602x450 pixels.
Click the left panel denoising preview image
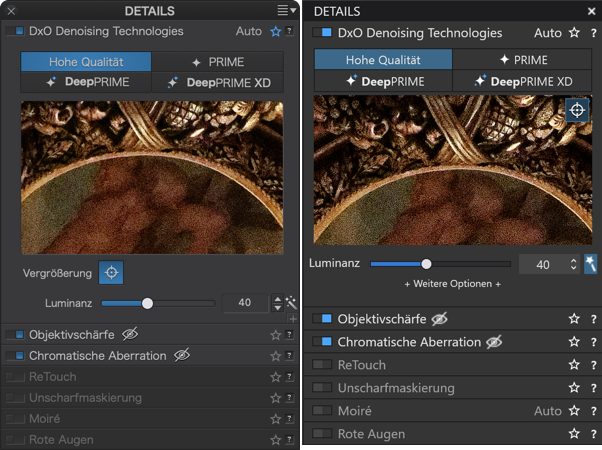click(152, 177)
